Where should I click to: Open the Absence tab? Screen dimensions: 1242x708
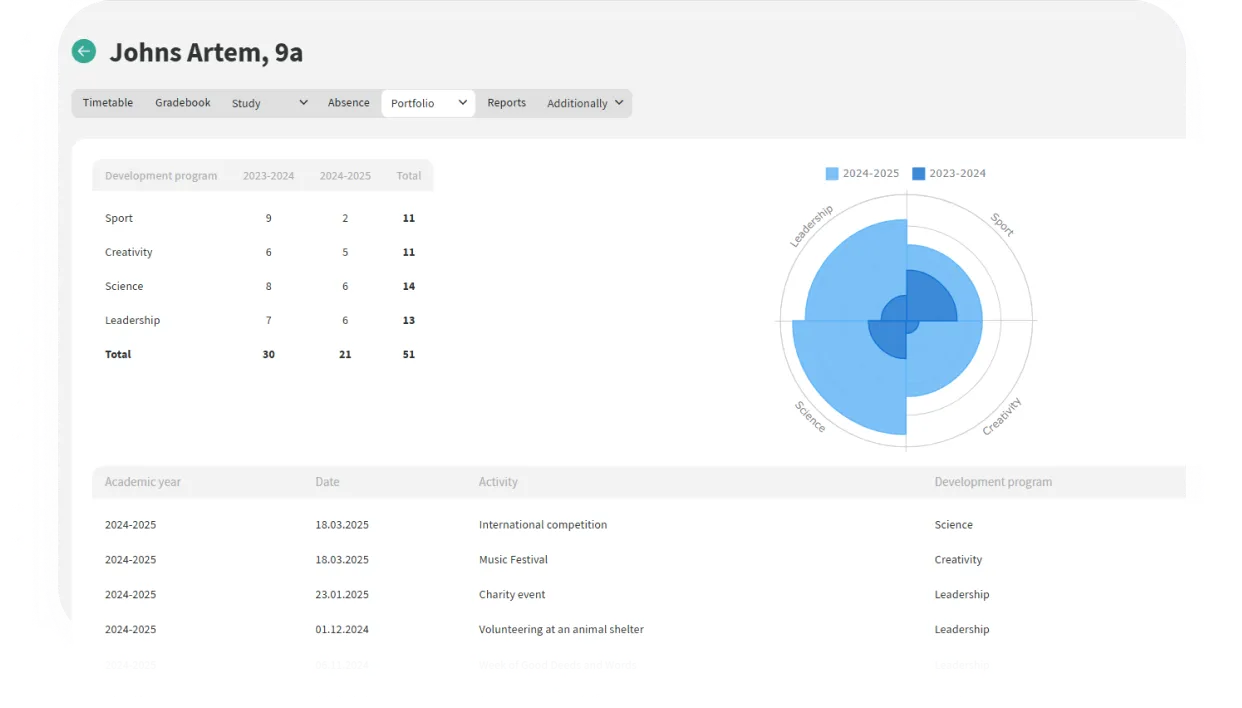click(x=349, y=103)
